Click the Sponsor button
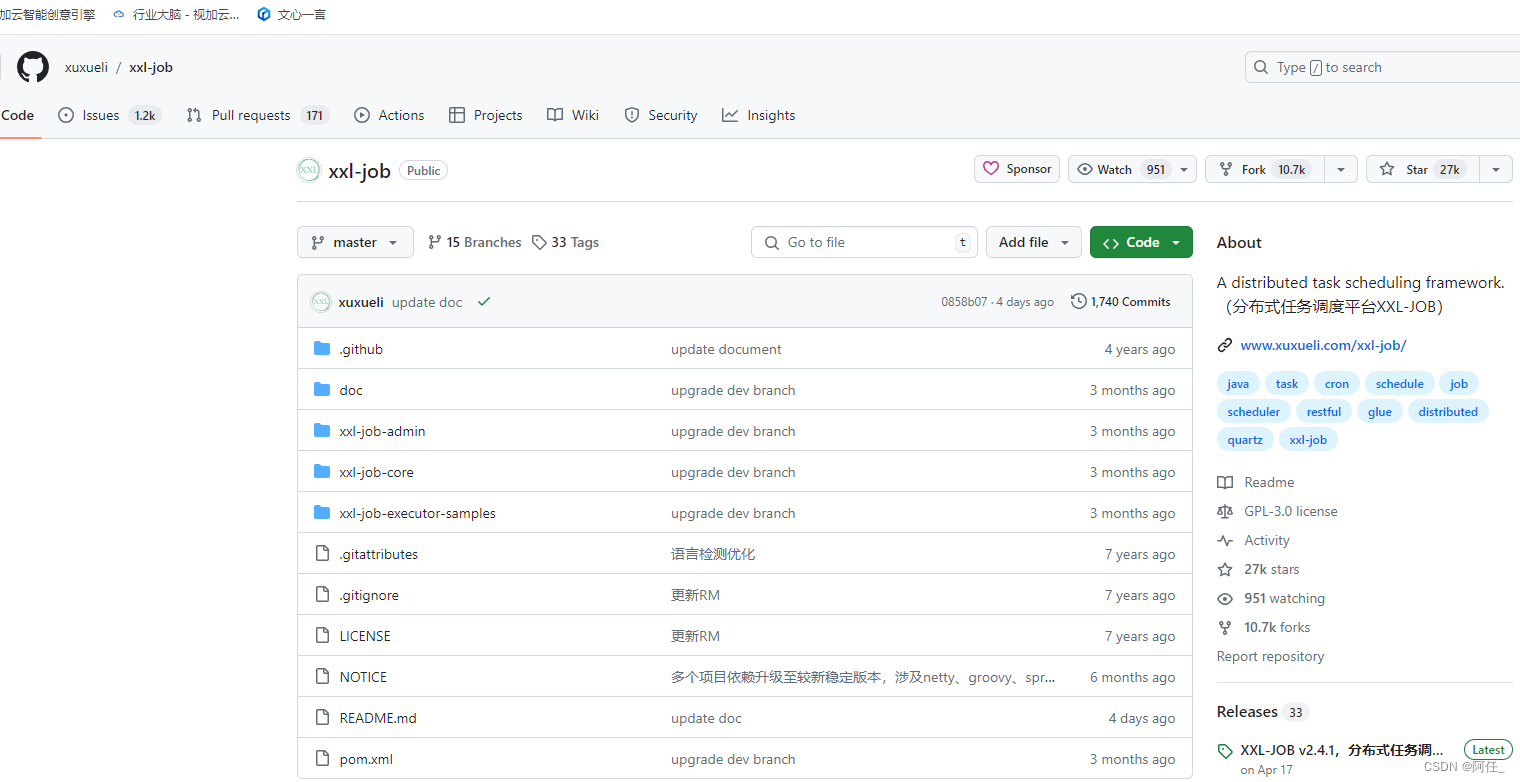The image size is (1520, 782). click(1017, 169)
